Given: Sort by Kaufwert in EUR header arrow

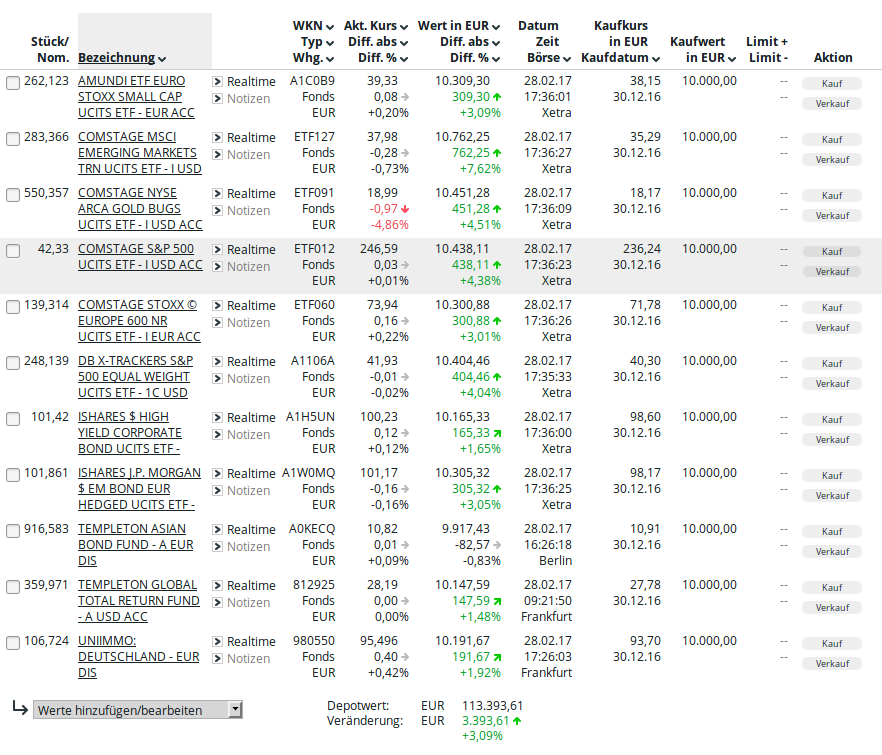Looking at the screenshot, I should (732, 59).
